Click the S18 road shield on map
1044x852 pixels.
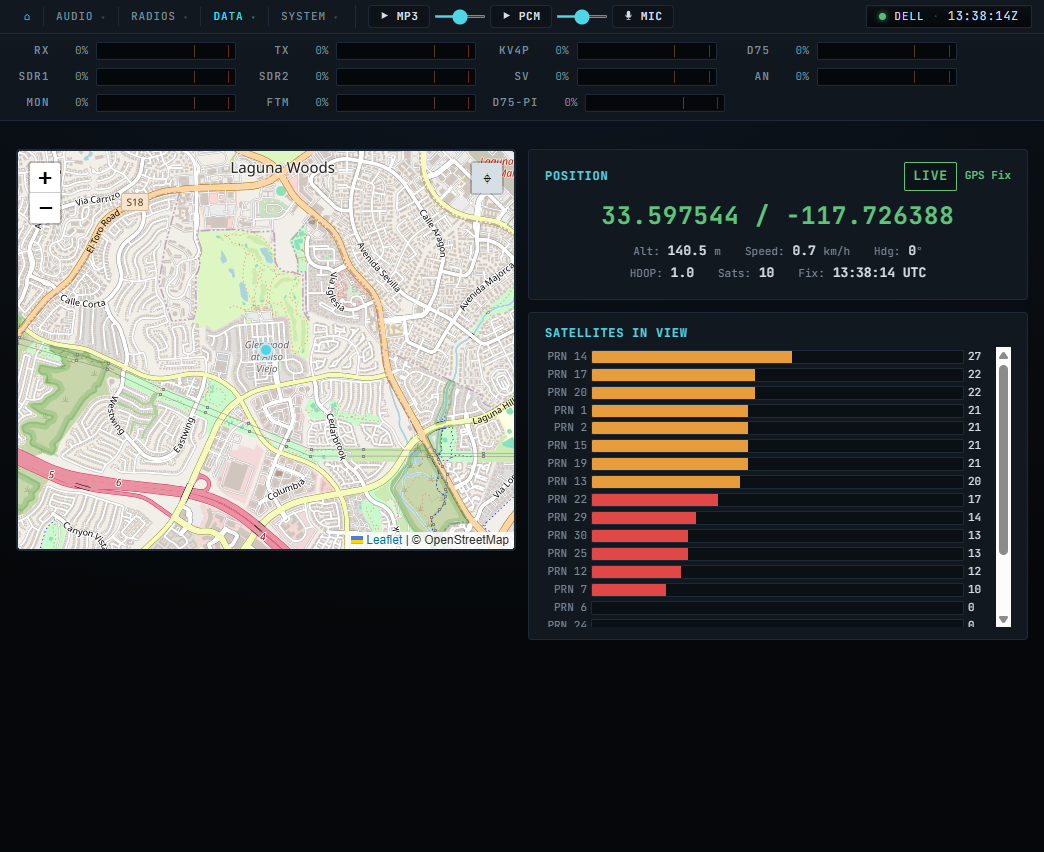point(135,202)
